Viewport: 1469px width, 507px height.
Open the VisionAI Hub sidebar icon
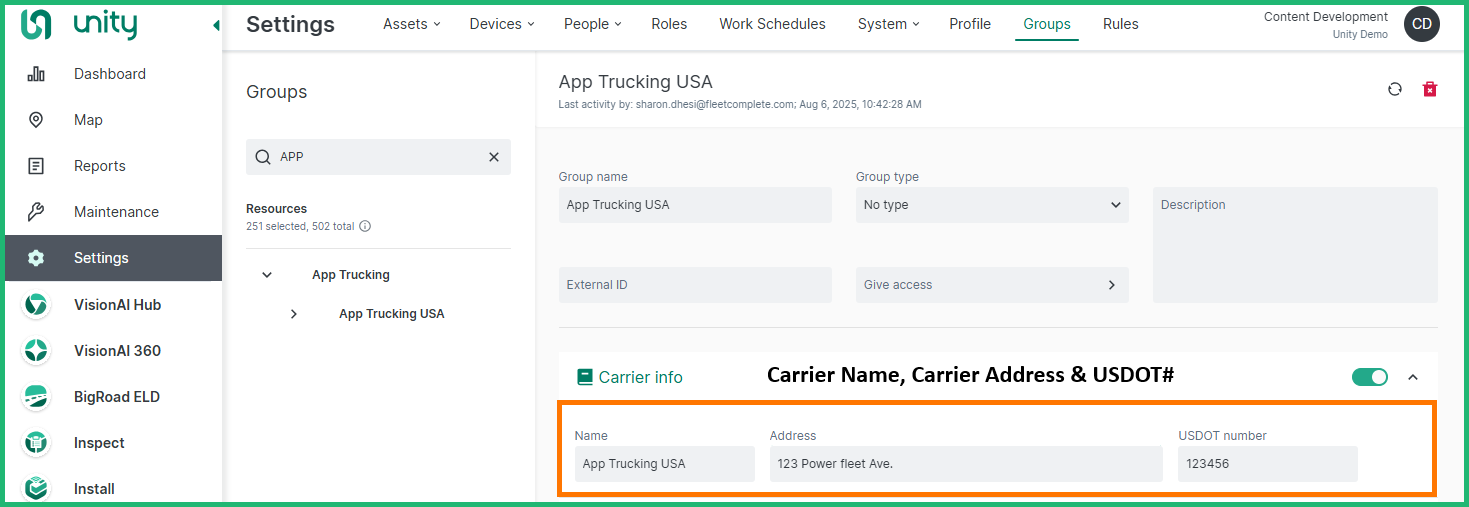(x=36, y=305)
